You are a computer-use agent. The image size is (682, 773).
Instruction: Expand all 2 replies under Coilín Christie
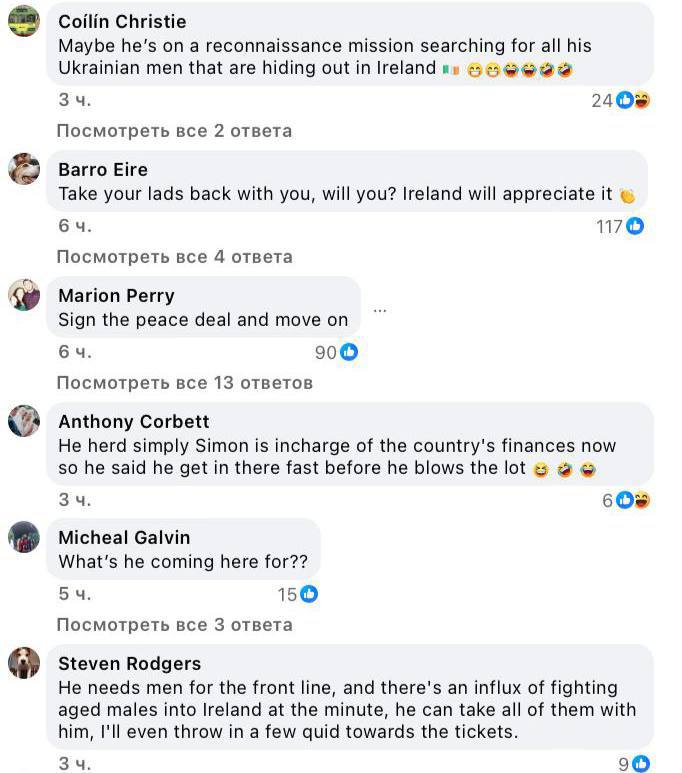pos(174,131)
